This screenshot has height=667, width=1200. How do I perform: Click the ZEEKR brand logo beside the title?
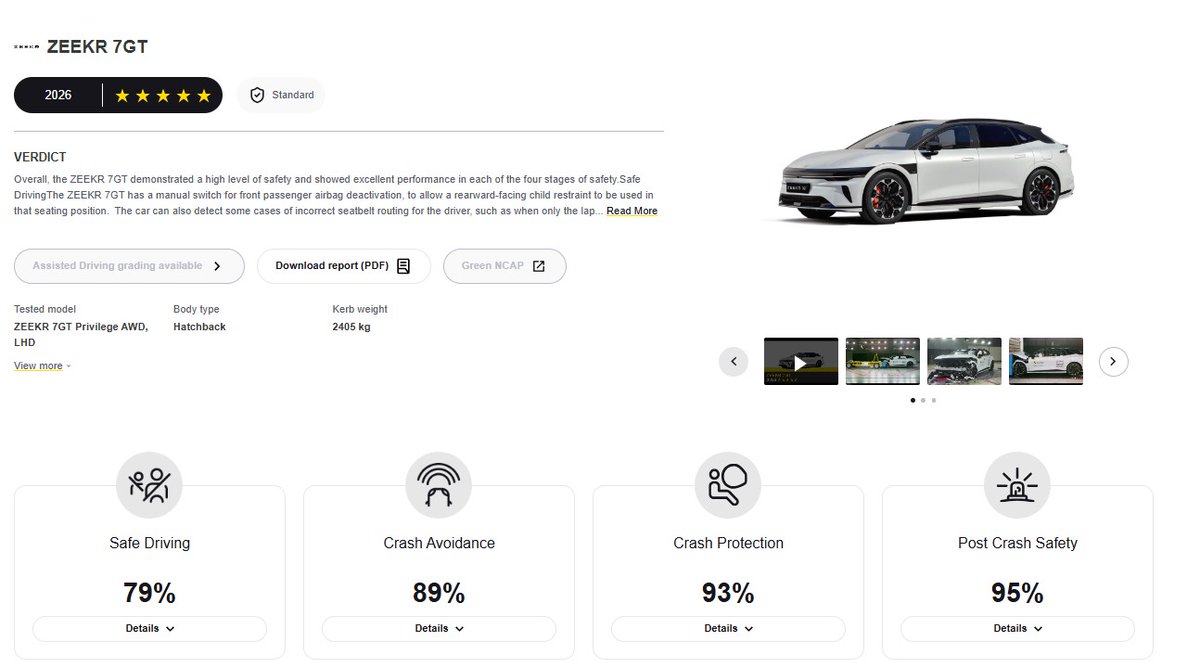tap(27, 47)
